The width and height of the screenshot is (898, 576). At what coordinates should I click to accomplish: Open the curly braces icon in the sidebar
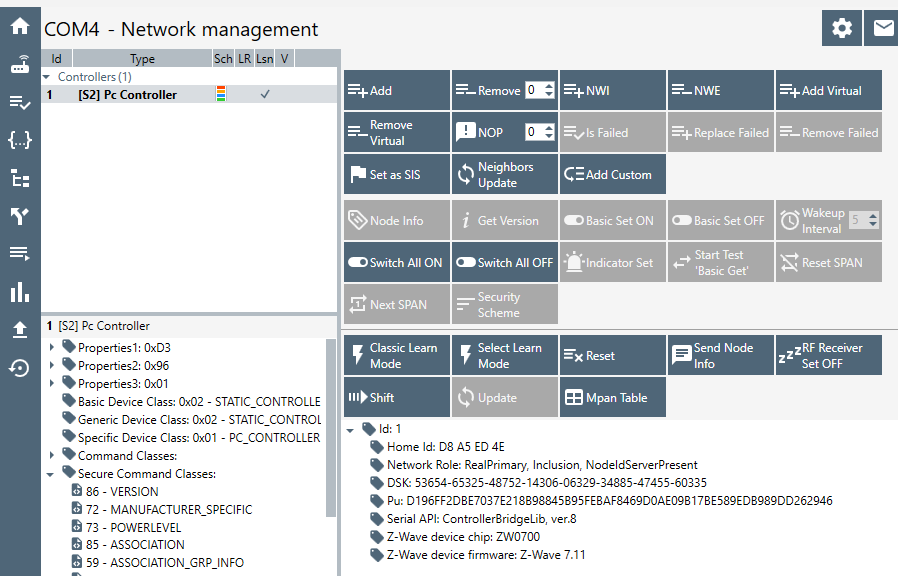point(19,140)
